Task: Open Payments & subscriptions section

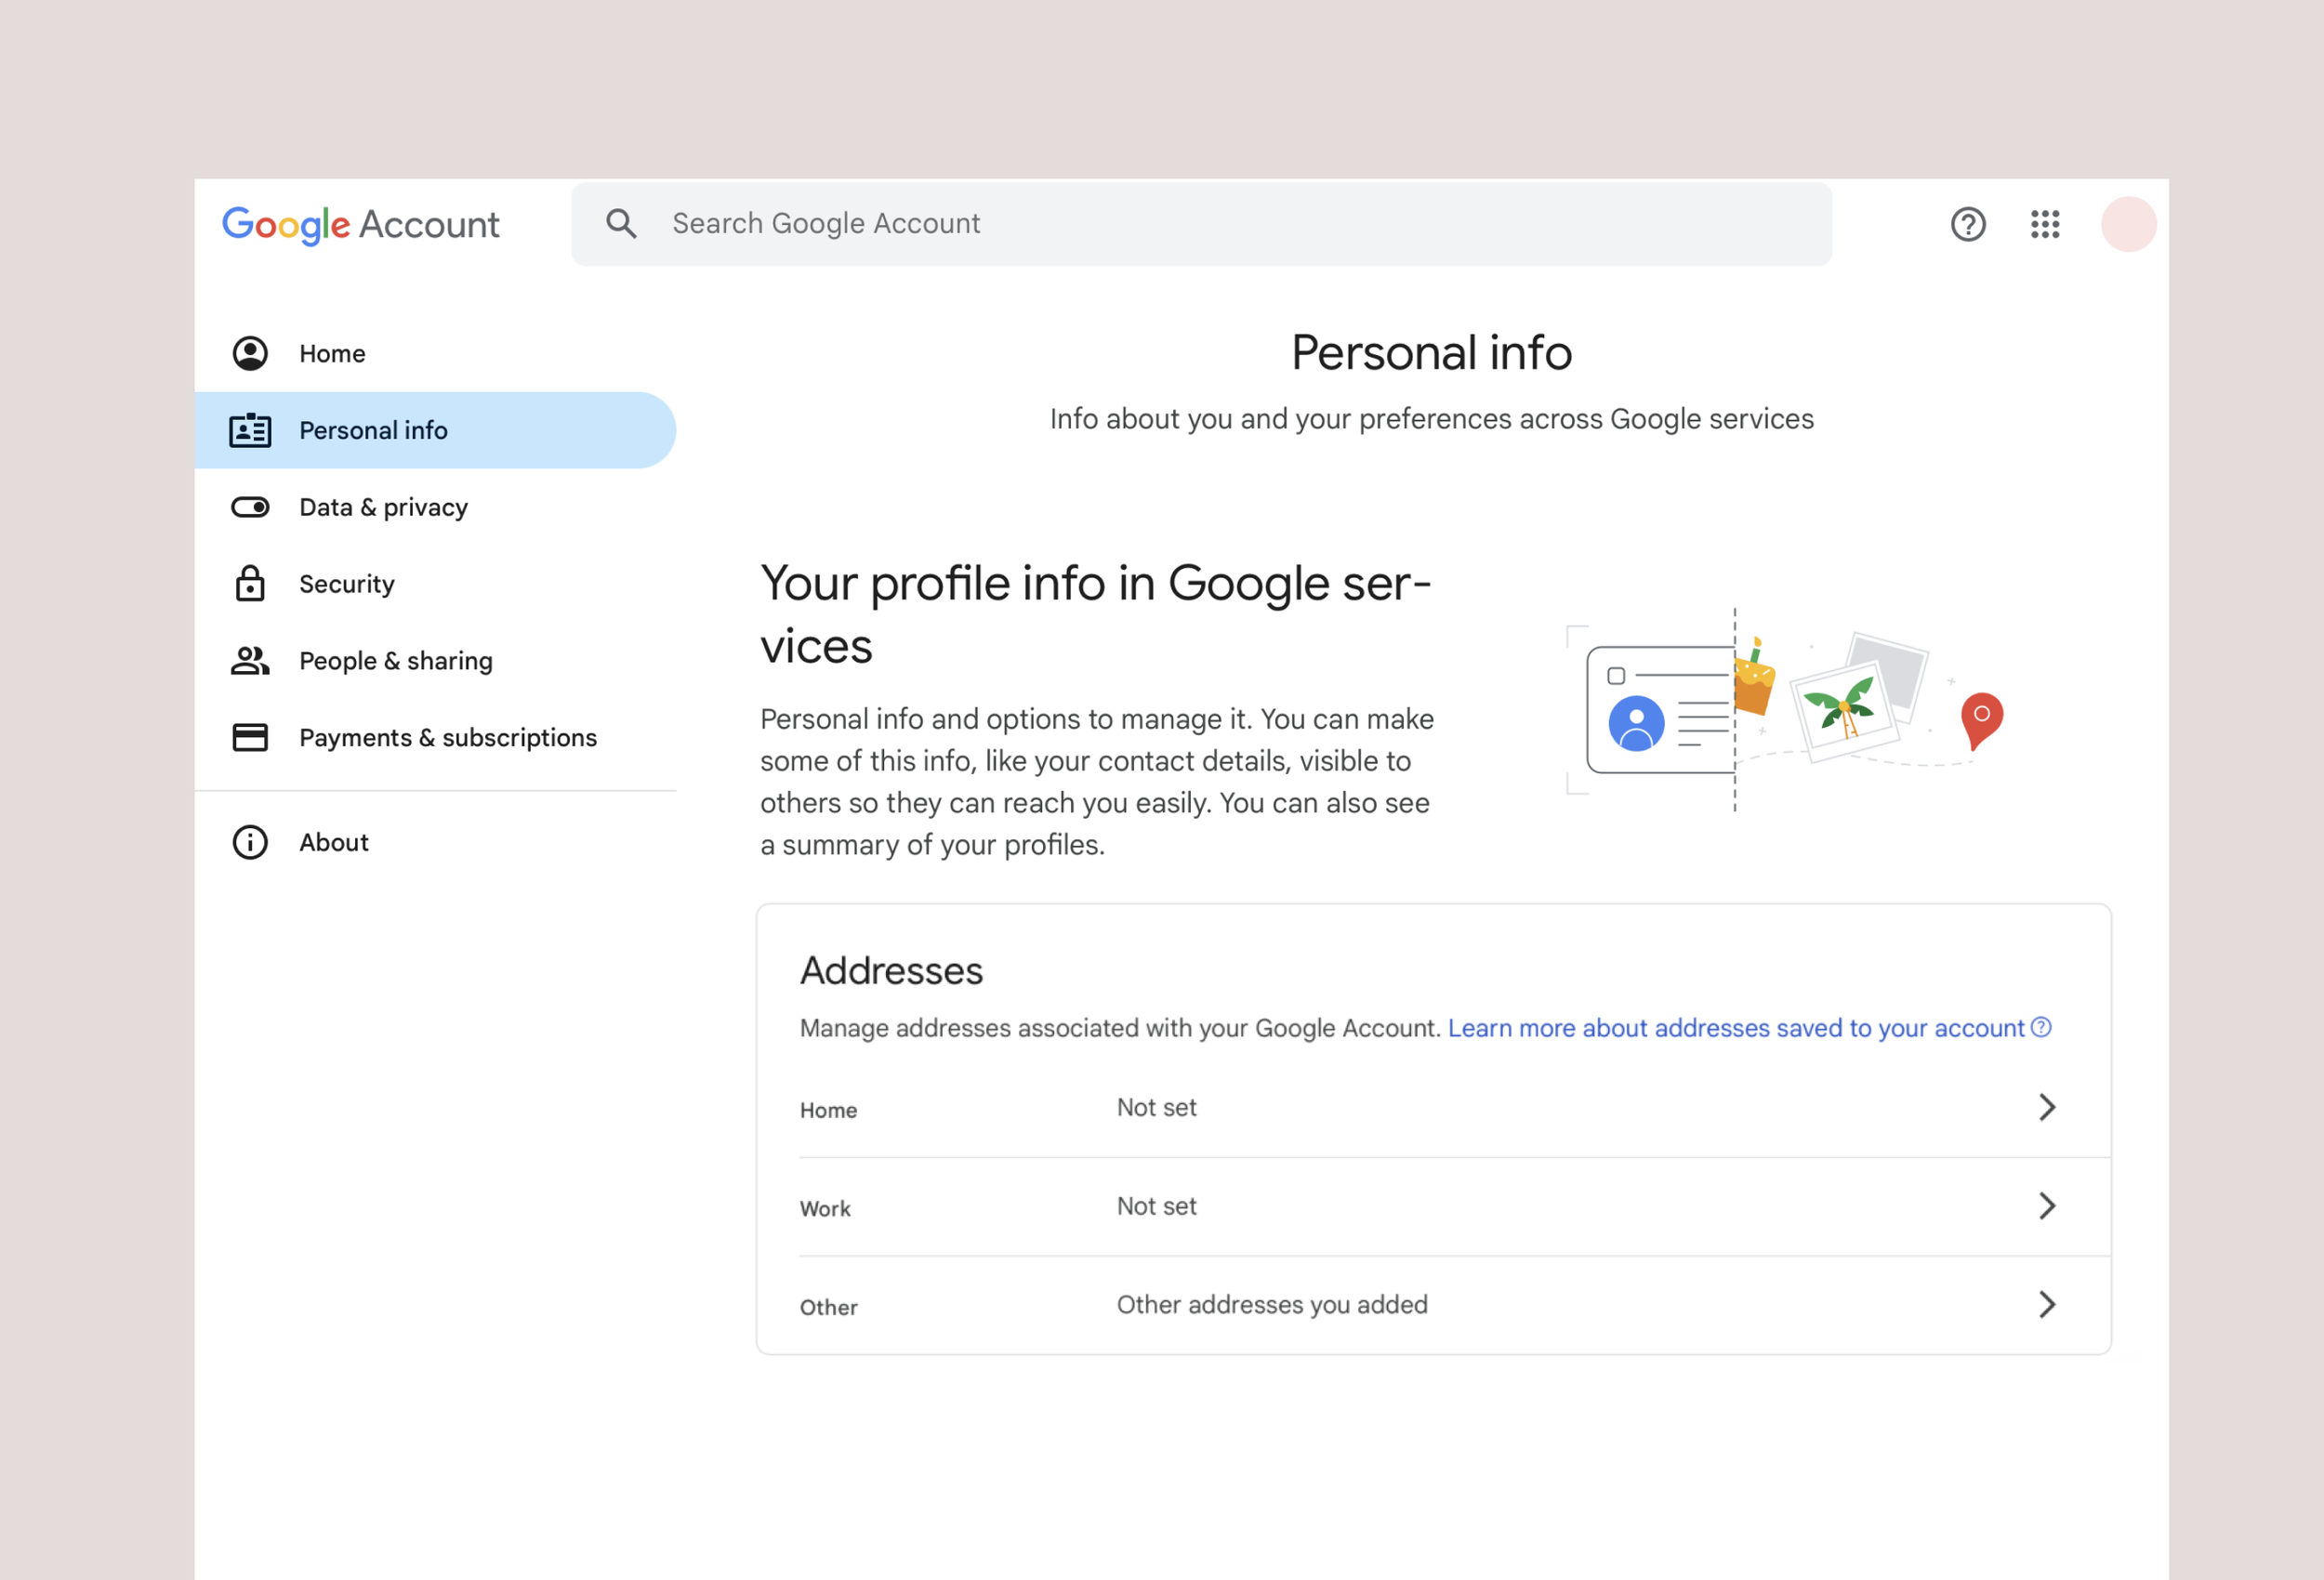Action: tap(435, 737)
